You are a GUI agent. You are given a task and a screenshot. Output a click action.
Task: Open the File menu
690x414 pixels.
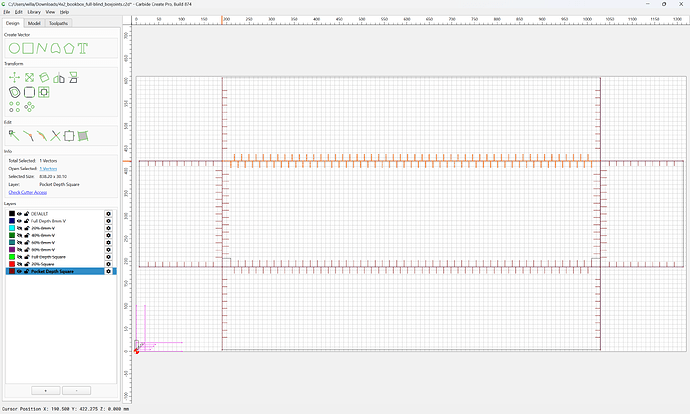[7, 12]
